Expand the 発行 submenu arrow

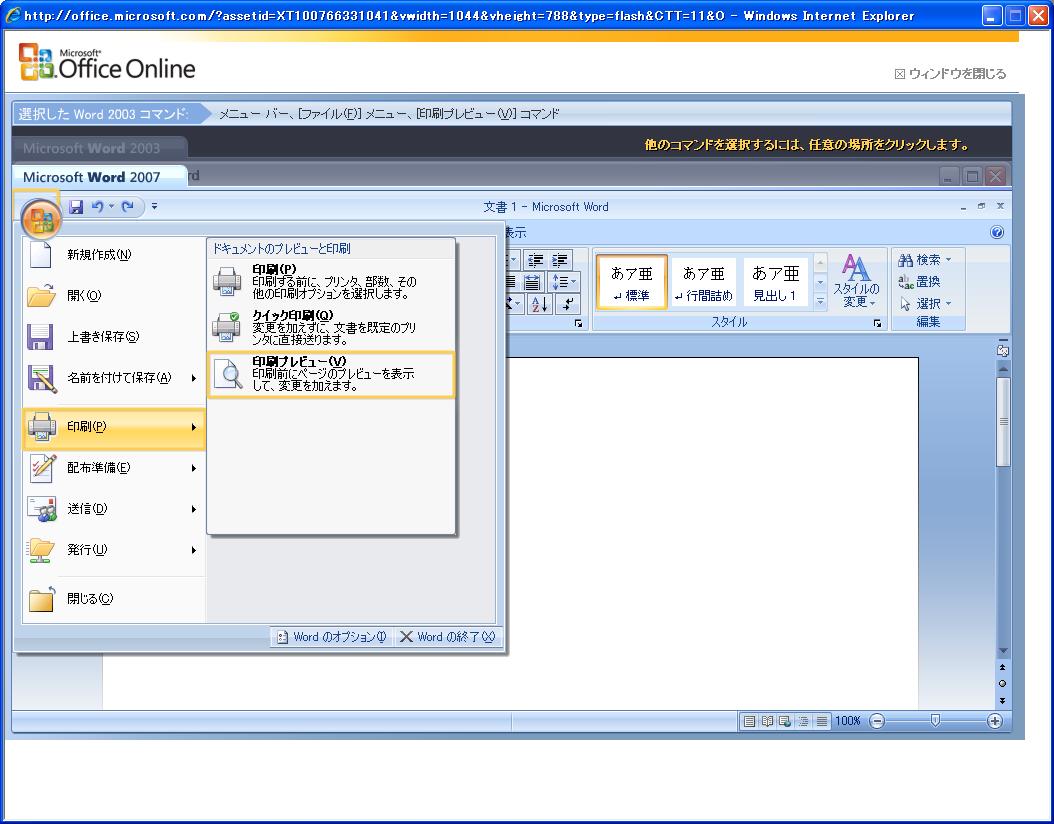(x=194, y=550)
